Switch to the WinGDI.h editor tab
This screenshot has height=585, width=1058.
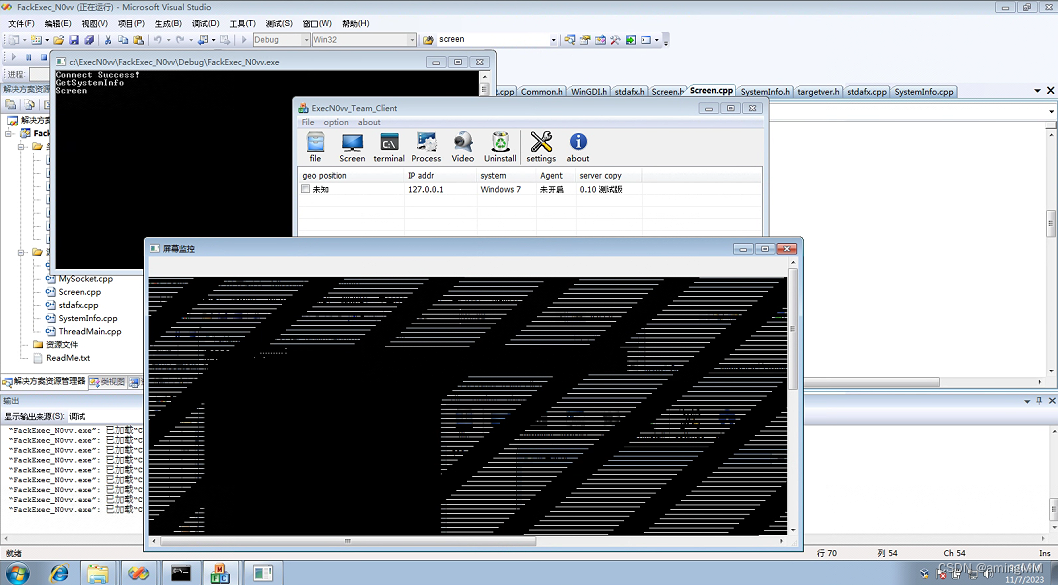pyautogui.click(x=588, y=92)
